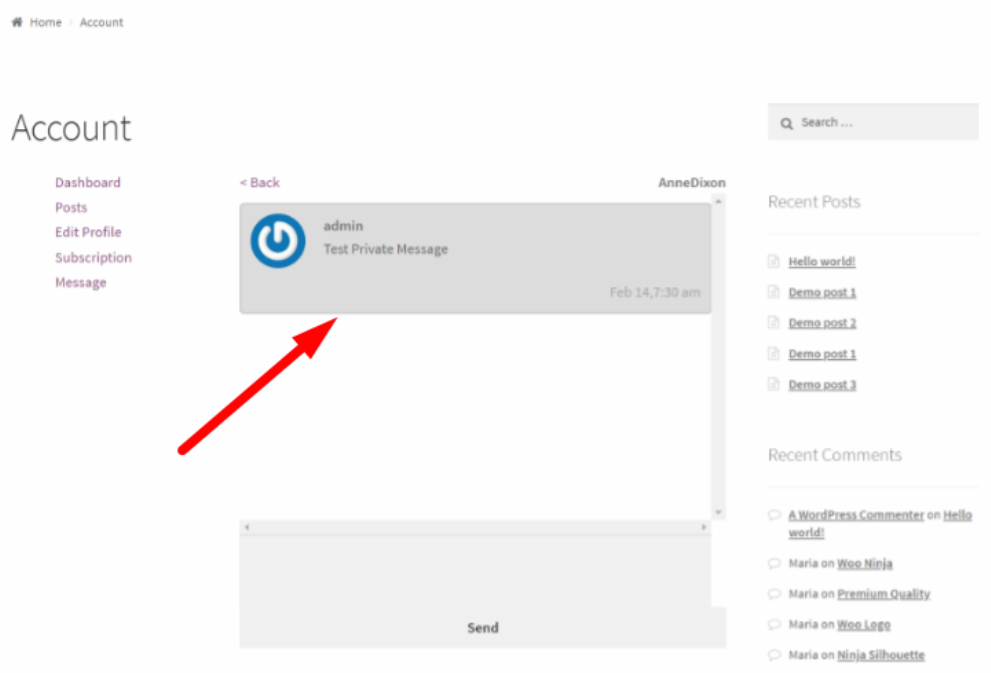Click document icon beside Demo post 3
The image size is (991, 673).
coord(774,384)
